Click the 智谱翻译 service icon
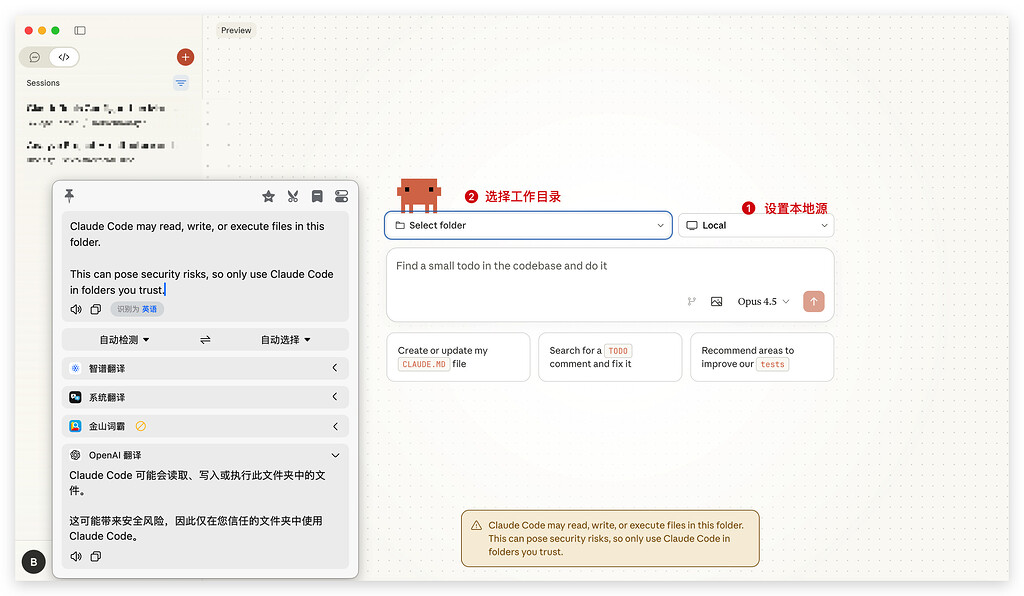This screenshot has width=1024, height=596. coord(75,368)
